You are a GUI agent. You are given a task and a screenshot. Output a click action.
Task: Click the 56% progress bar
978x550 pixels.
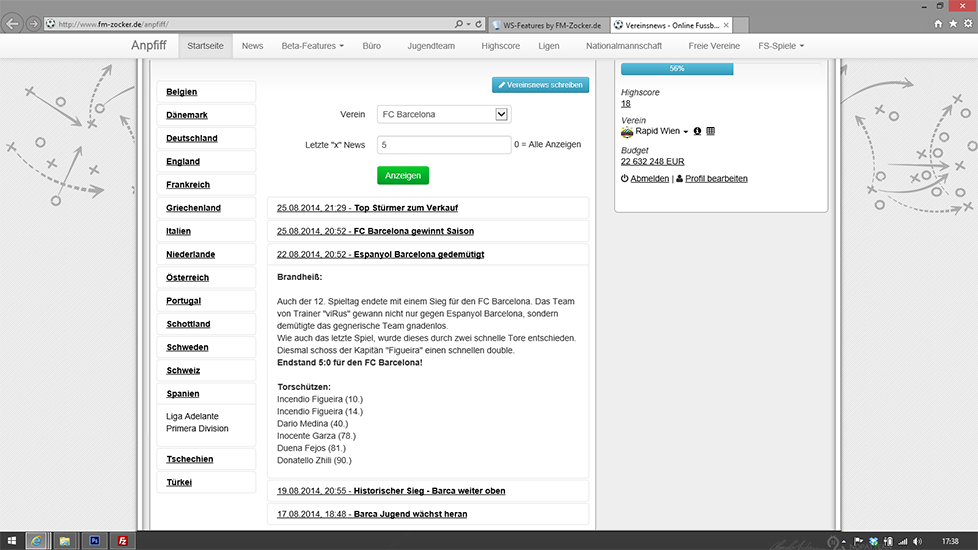[677, 69]
